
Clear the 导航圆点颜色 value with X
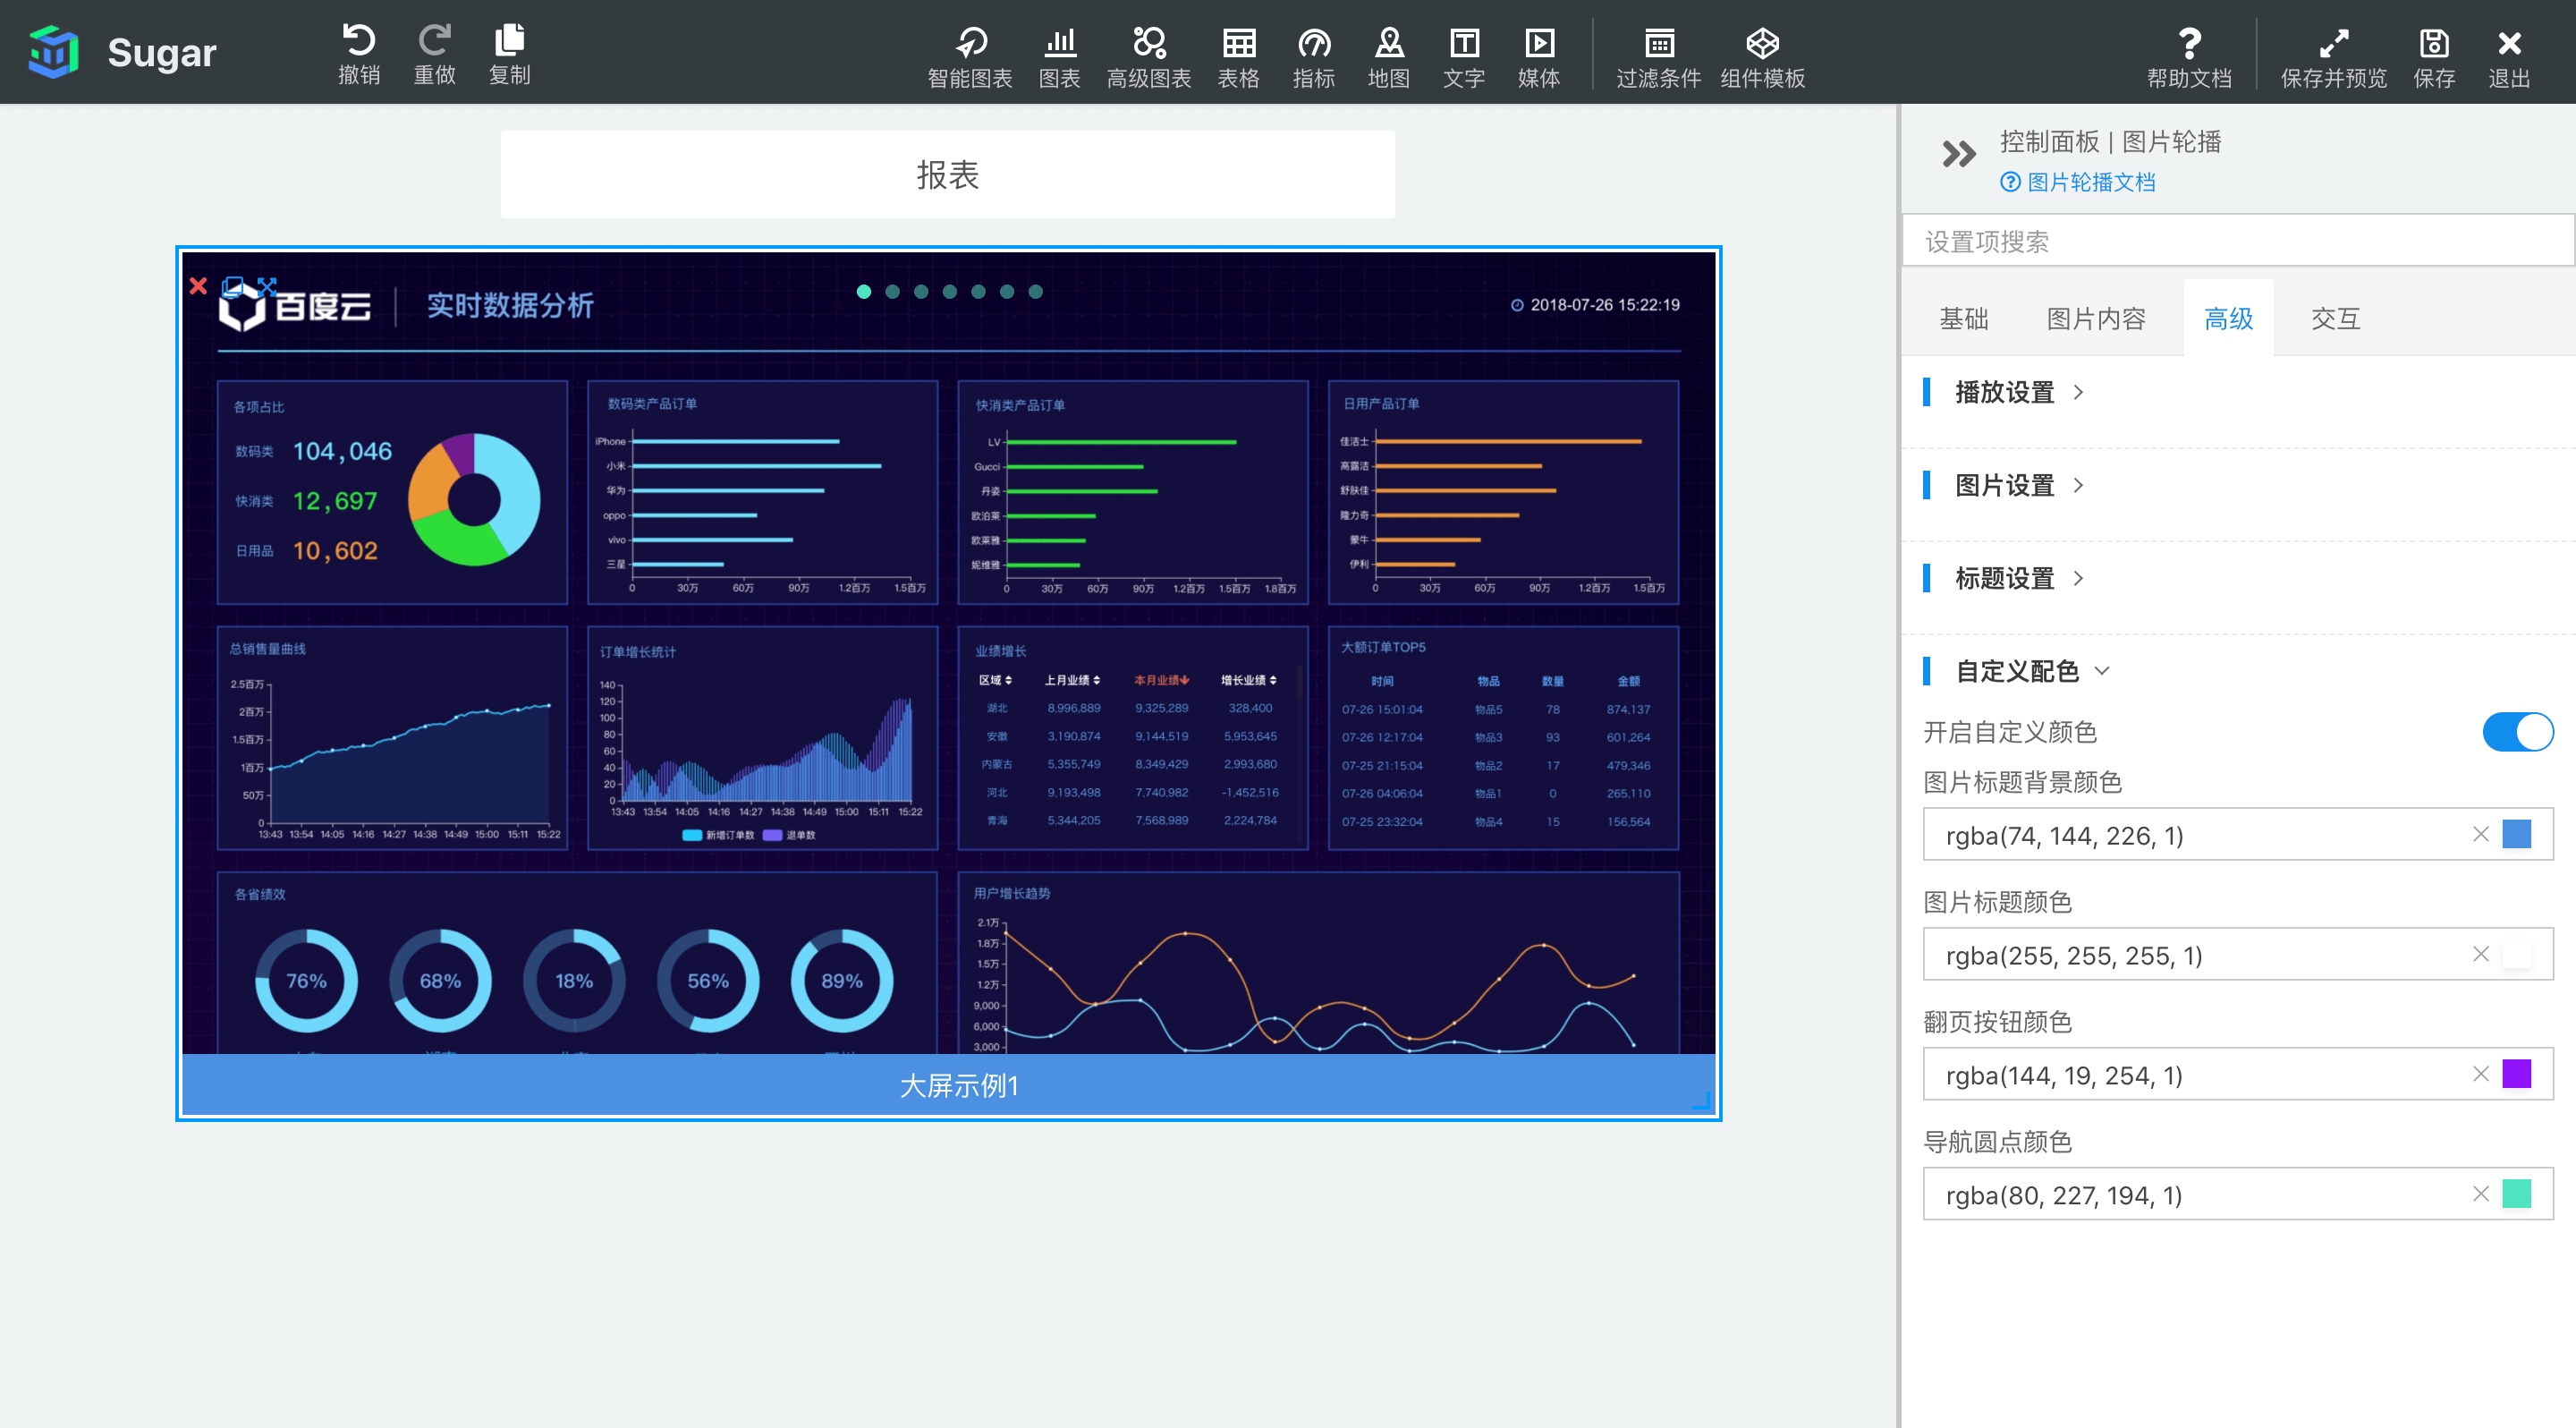tap(2481, 1194)
